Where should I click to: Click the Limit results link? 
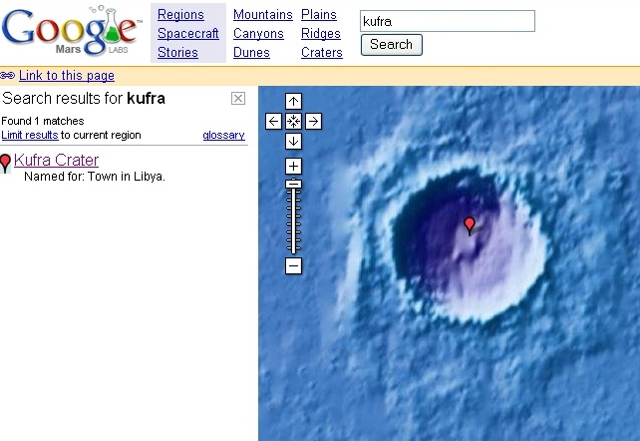click(30, 135)
